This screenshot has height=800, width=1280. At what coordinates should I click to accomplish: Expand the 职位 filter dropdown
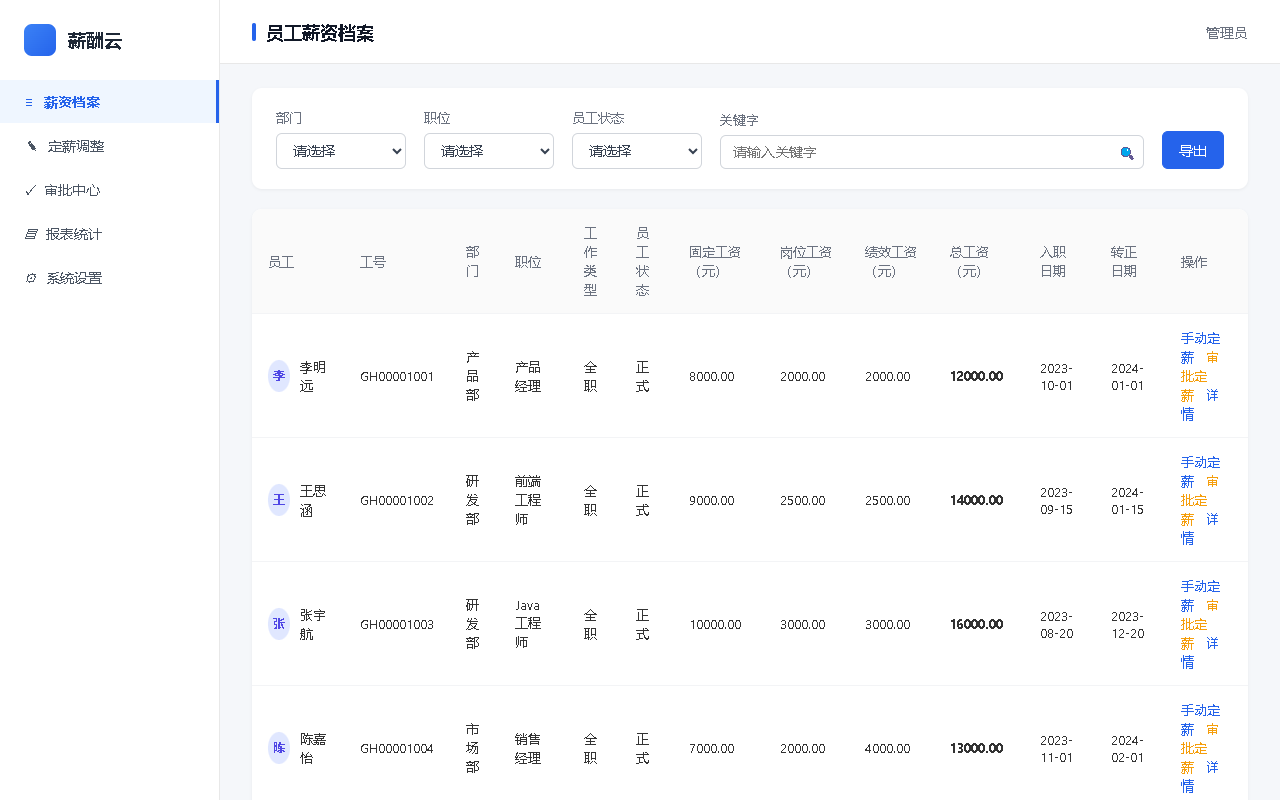coord(489,151)
